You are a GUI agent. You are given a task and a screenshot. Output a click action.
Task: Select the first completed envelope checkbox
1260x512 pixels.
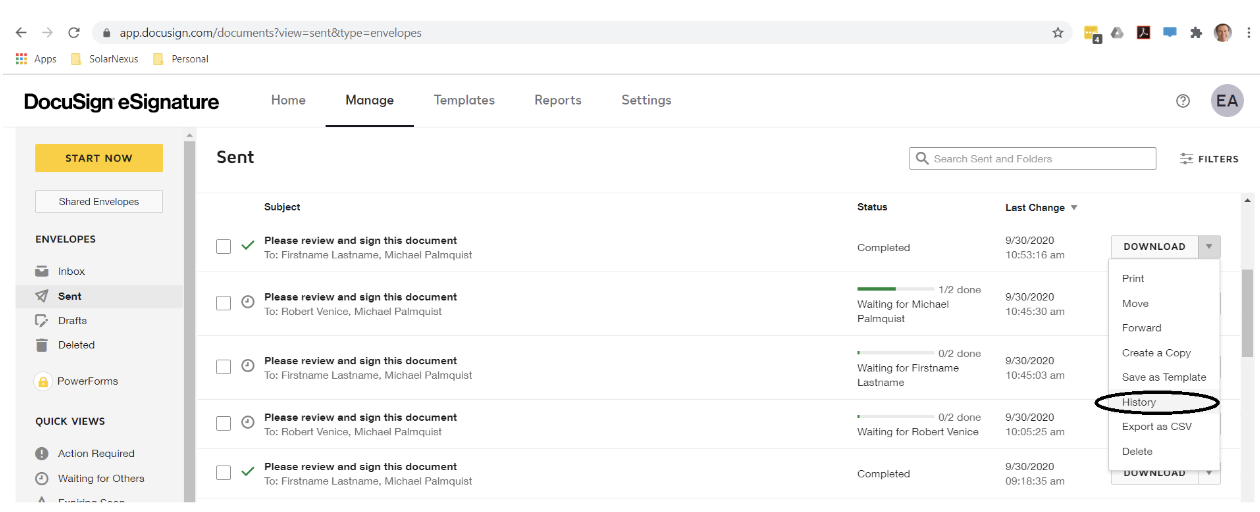point(224,247)
